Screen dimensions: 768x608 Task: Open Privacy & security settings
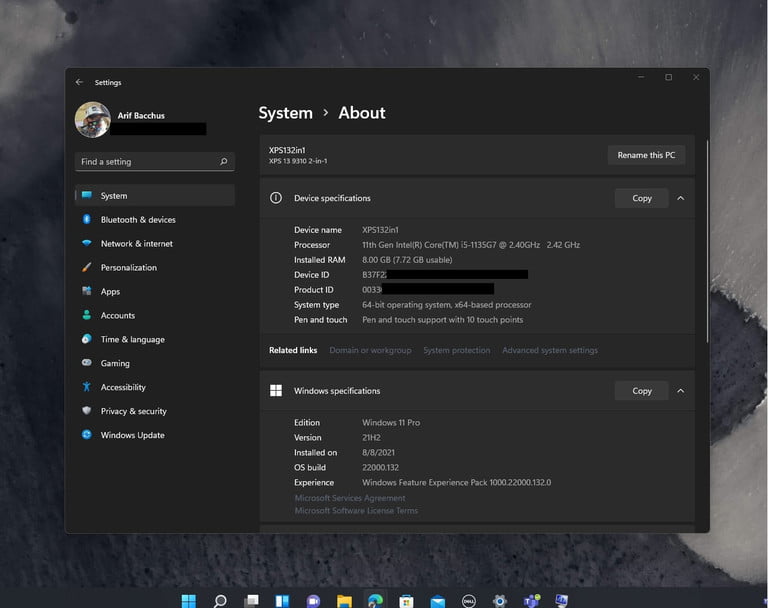pyautogui.click(x=133, y=411)
